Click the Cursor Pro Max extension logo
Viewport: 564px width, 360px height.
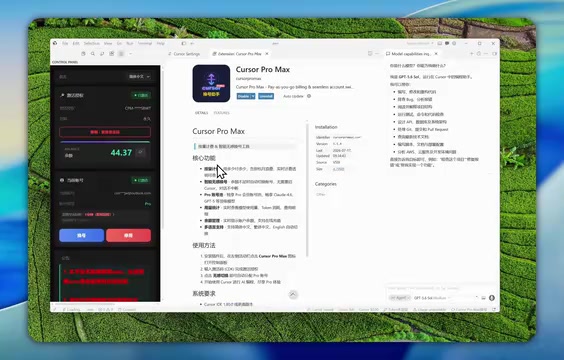pos(212,83)
